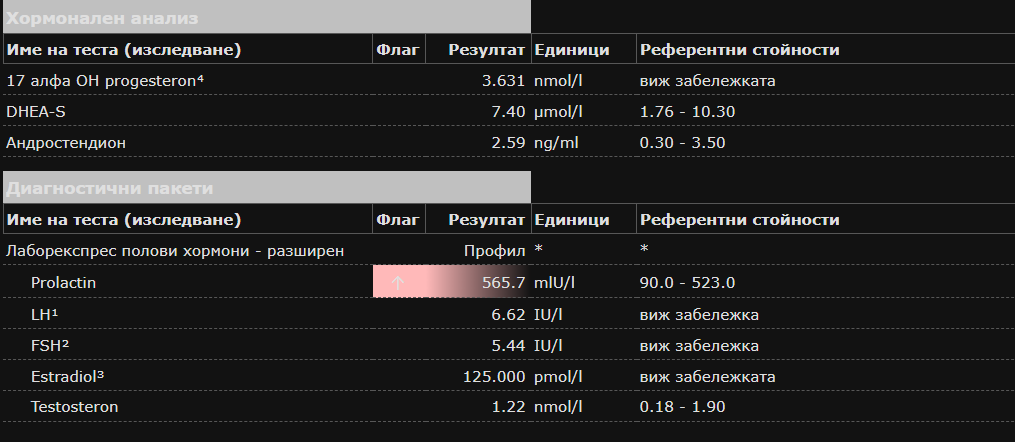Viewport: 1015px width, 442px height.
Task: Select the Testosteron test name
Action: click(x=74, y=407)
